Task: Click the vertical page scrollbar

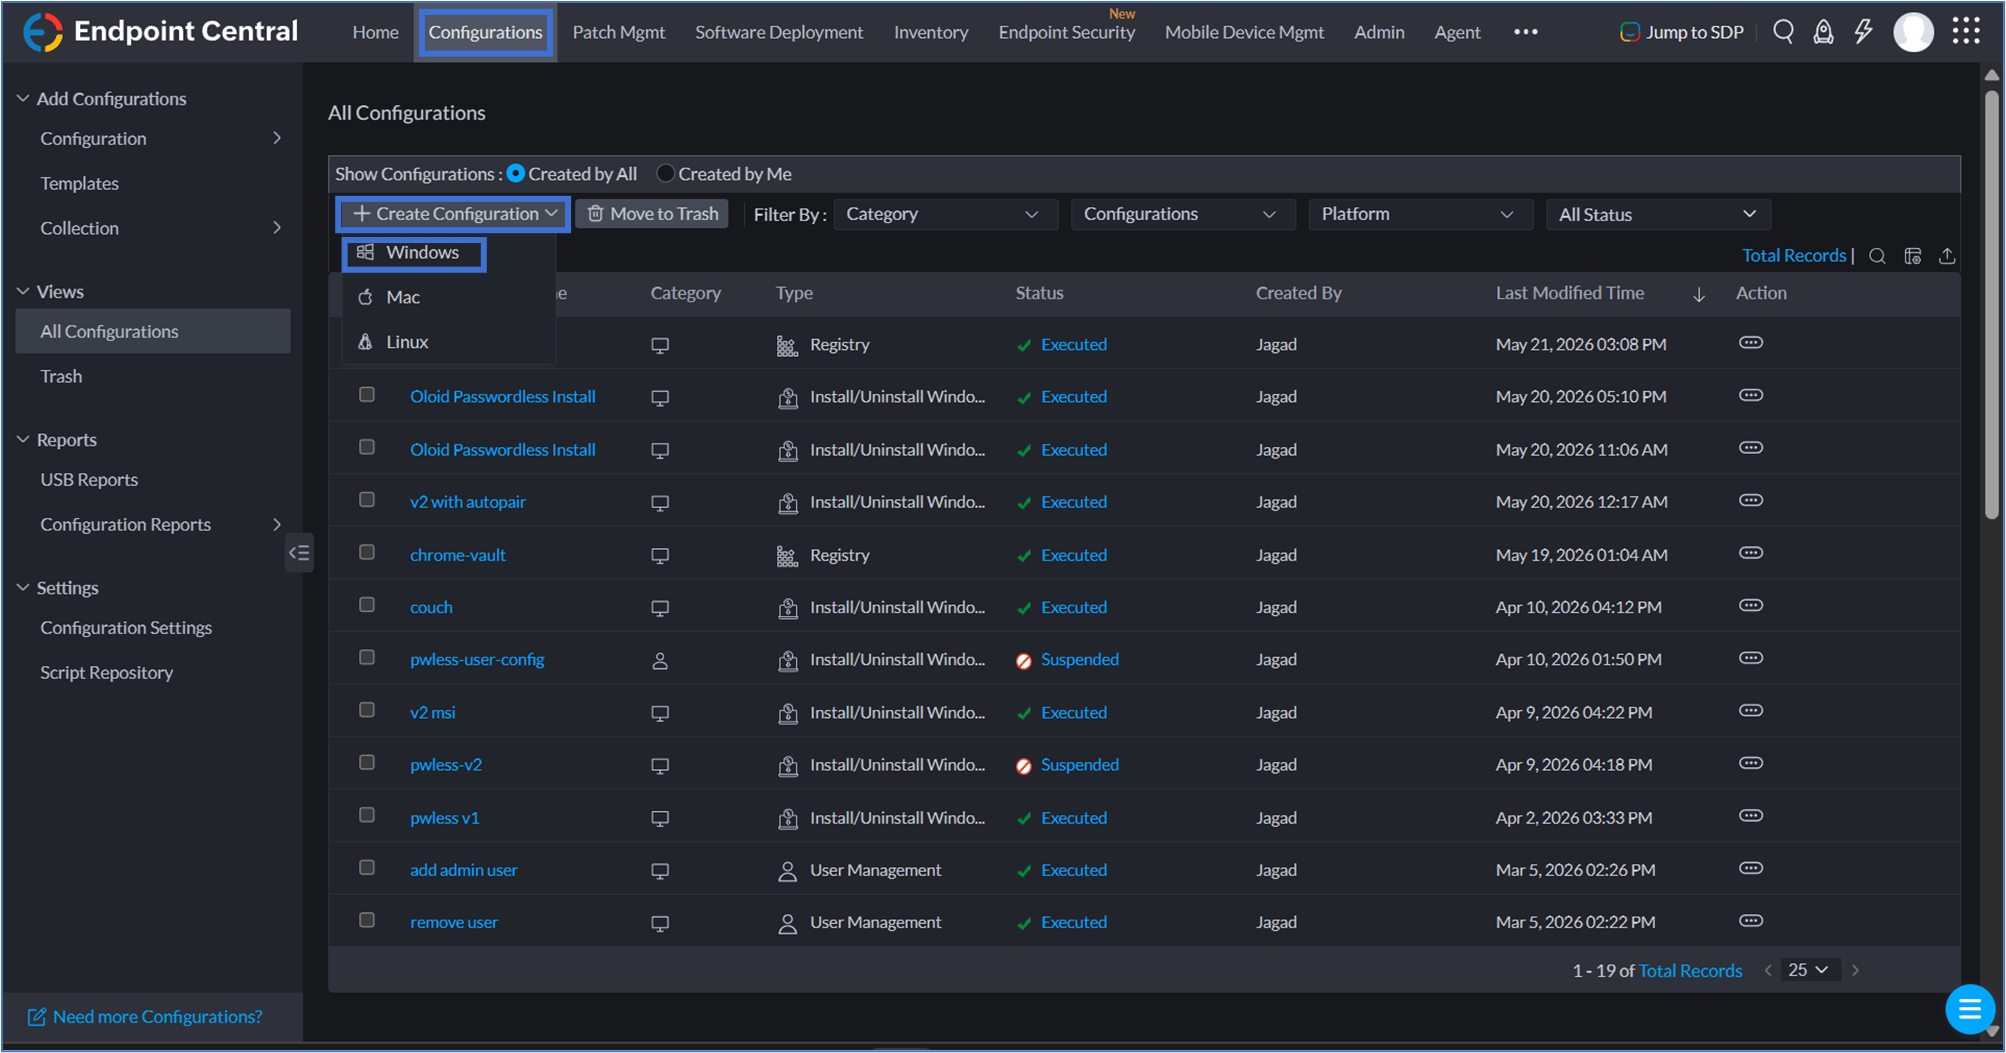Action: 1992,305
